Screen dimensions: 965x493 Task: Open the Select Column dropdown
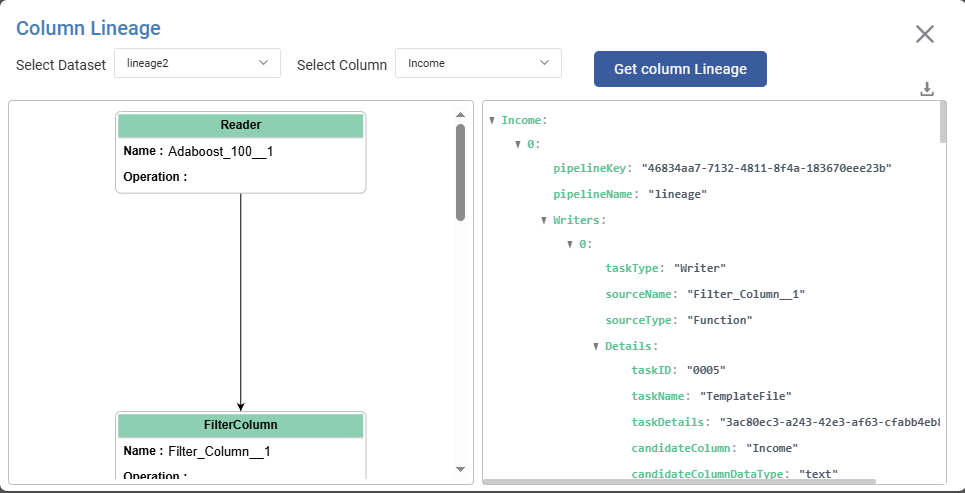click(478, 63)
